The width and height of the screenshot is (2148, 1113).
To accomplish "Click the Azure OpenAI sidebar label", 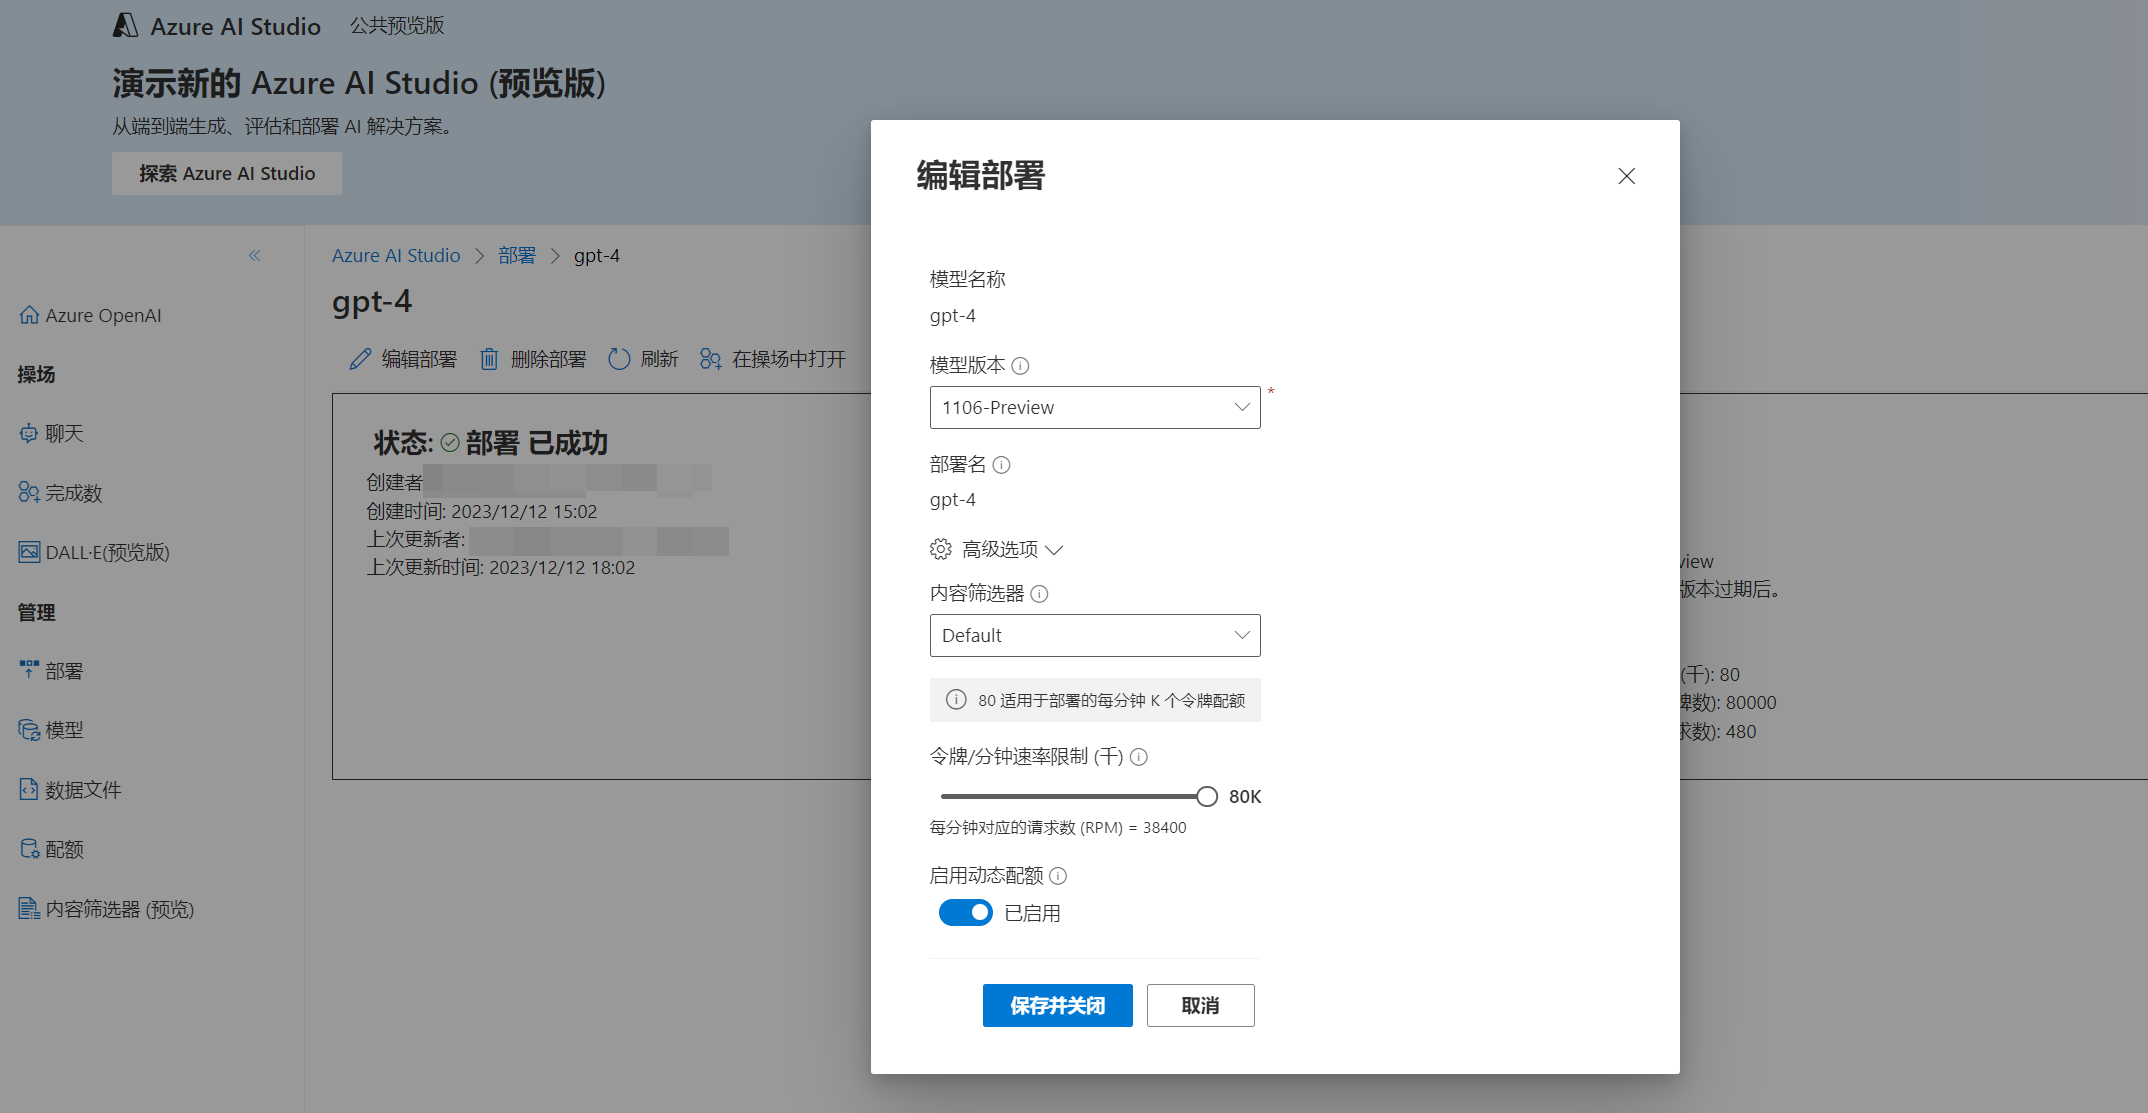I will tap(103, 315).
